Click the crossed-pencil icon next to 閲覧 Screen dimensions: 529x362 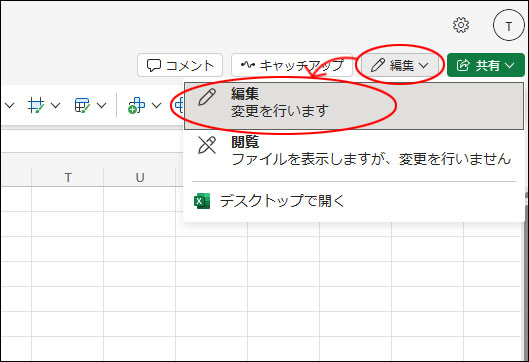[x=207, y=145]
